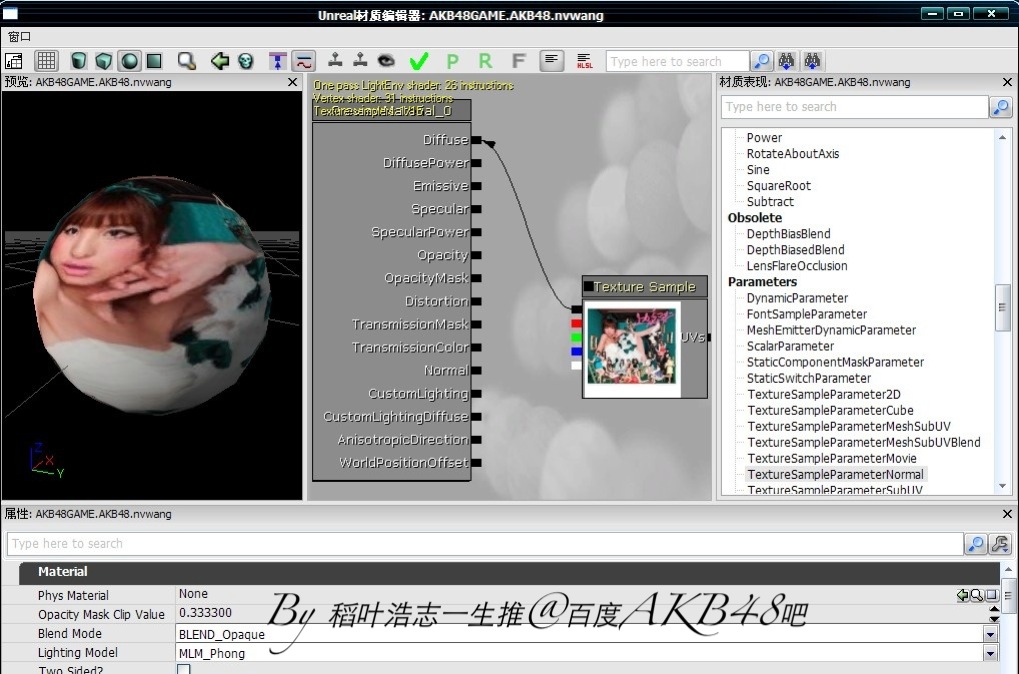
Task: Select ScalarParameter expression
Action: (x=790, y=346)
